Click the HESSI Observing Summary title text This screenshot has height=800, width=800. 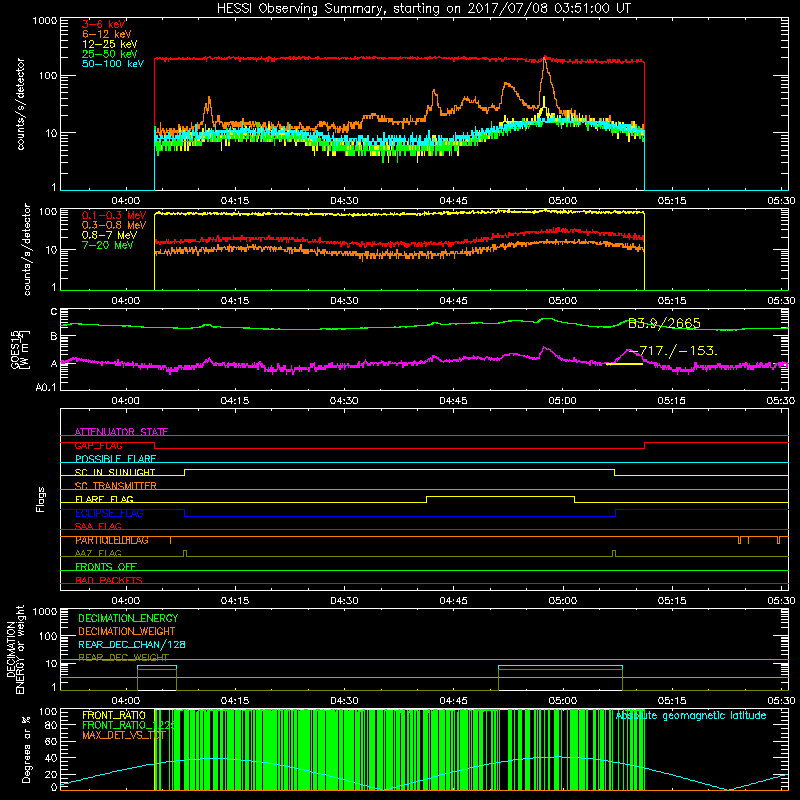[x=423, y=8]
